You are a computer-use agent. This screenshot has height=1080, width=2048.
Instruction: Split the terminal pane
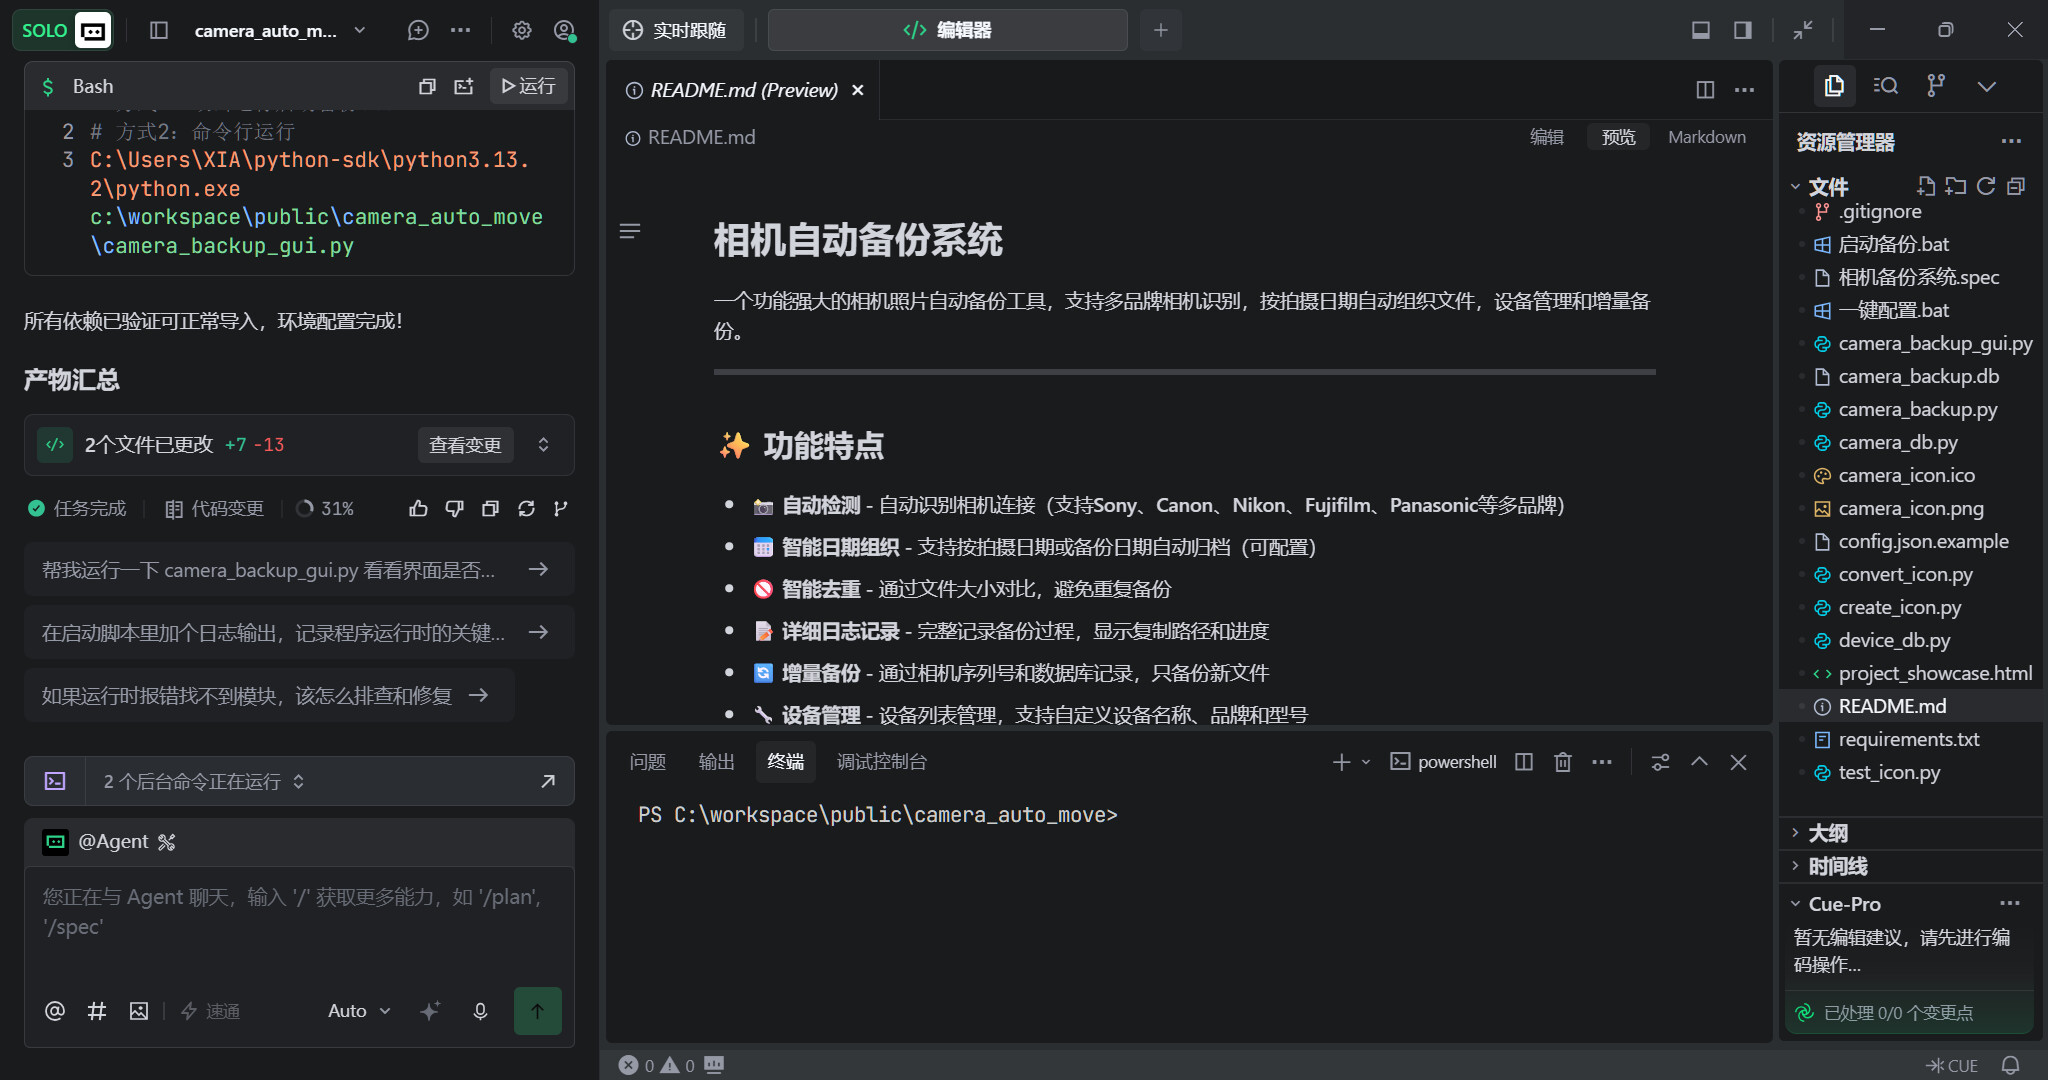click(x=1524, y=762)
